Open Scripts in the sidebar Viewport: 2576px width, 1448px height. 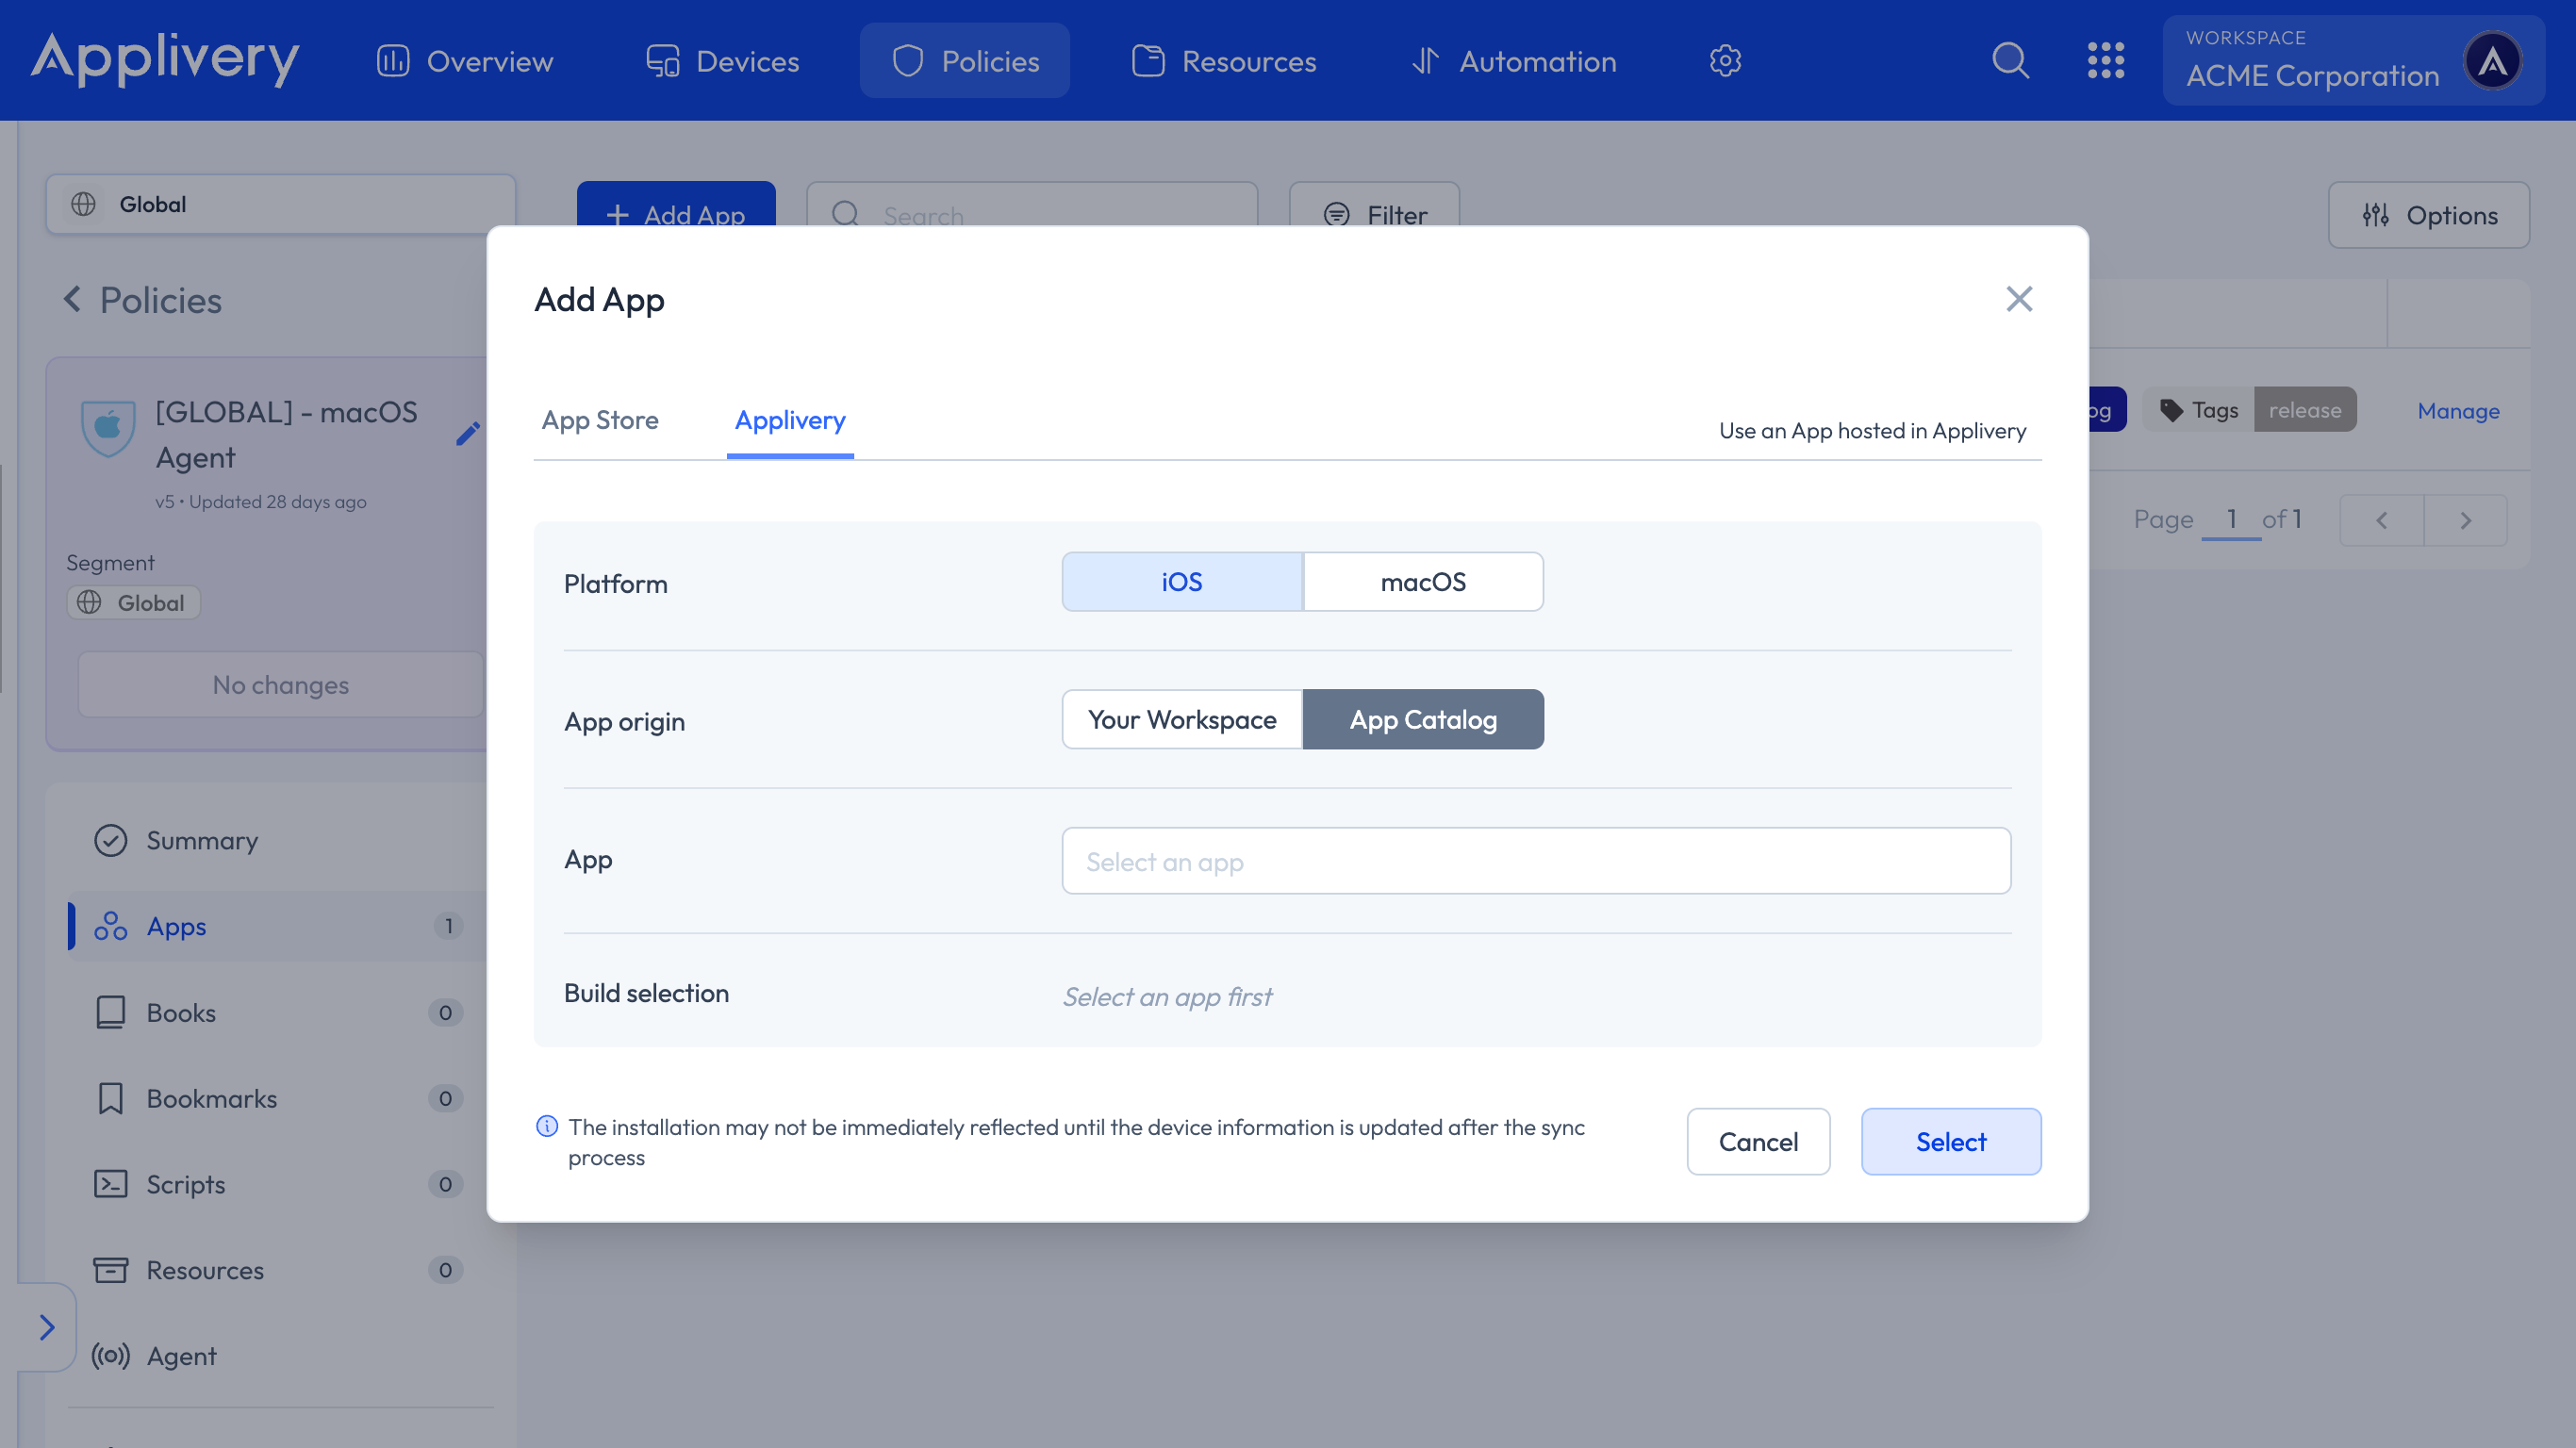(x=278, y=1184)
